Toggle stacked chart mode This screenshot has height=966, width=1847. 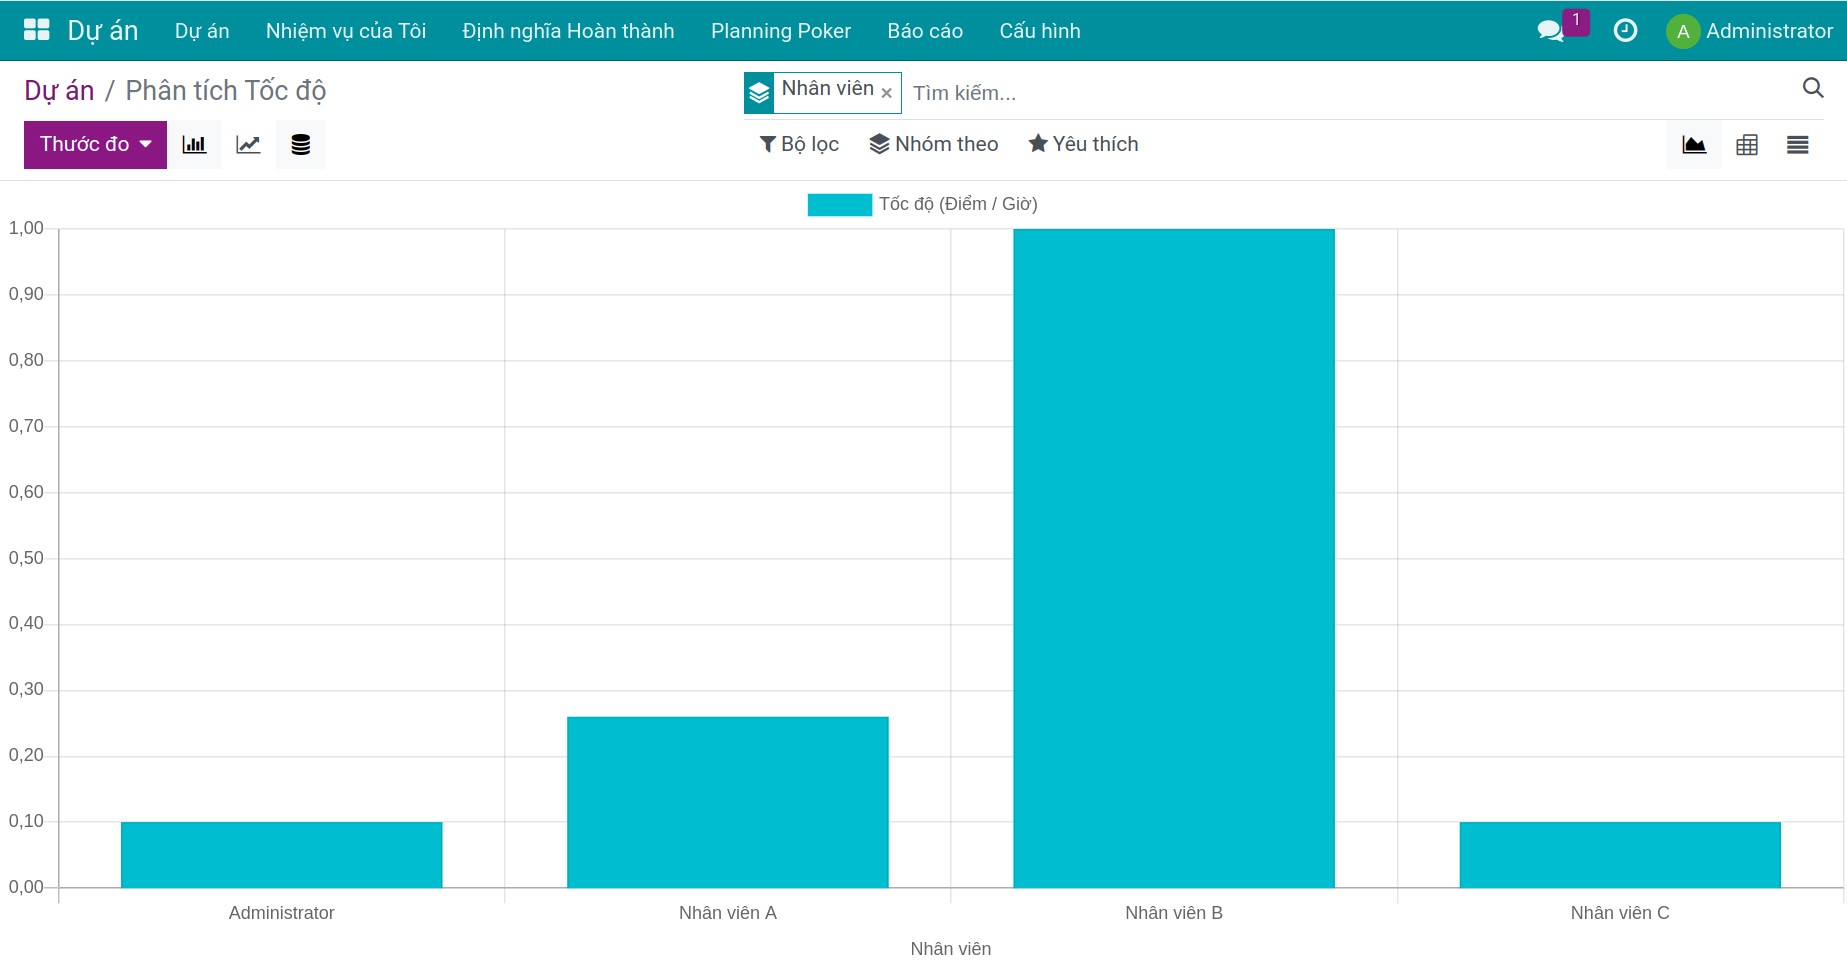click(300, 144)
